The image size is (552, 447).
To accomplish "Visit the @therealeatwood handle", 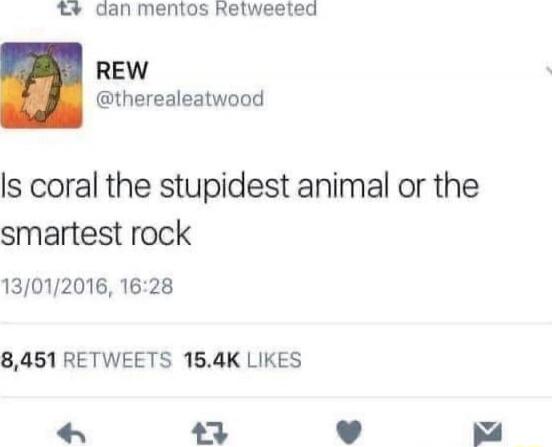I will pyautogui.click(x=180, y=99).
